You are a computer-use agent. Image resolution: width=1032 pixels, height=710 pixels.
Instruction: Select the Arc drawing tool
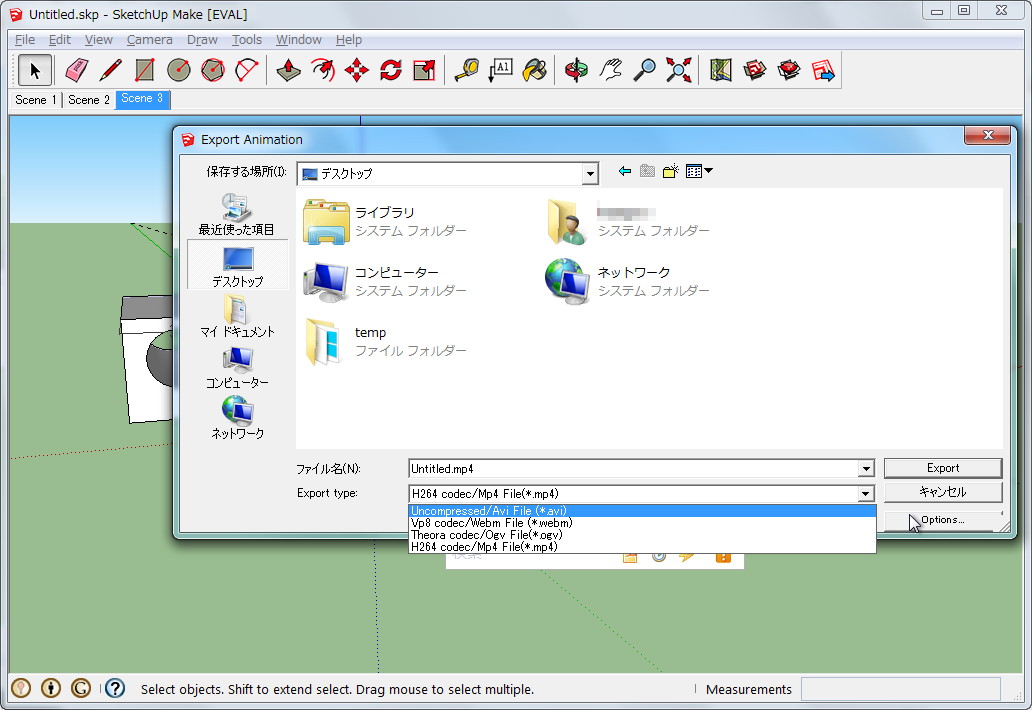pos(246,70)
